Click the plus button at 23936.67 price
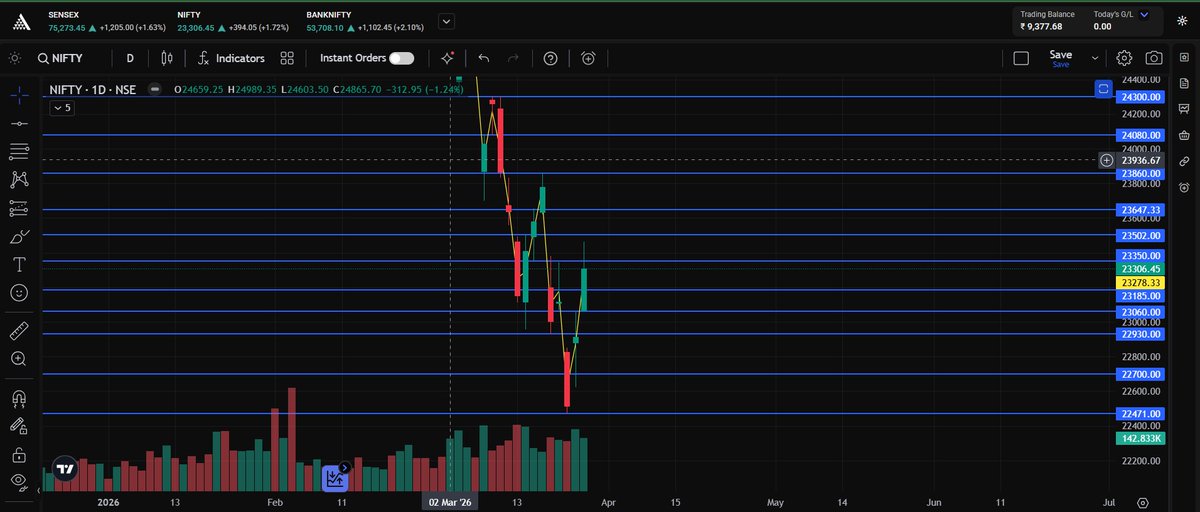This screenshot has width=1200, height=512. click(1106, 160)
